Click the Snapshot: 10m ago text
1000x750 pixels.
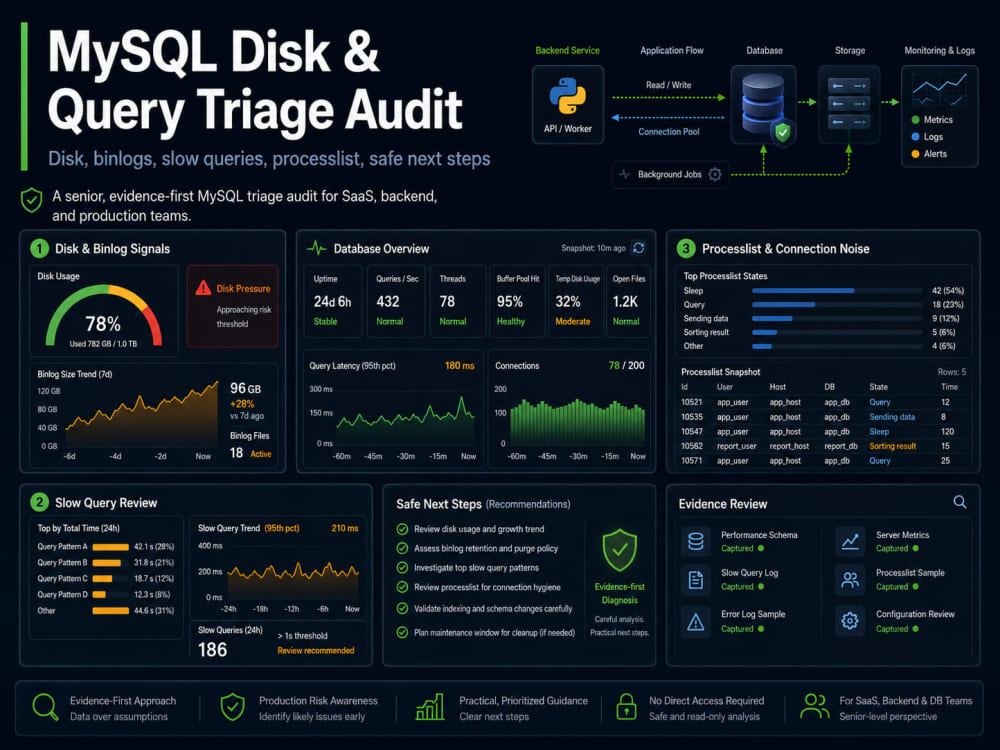(x=593, y=248)
